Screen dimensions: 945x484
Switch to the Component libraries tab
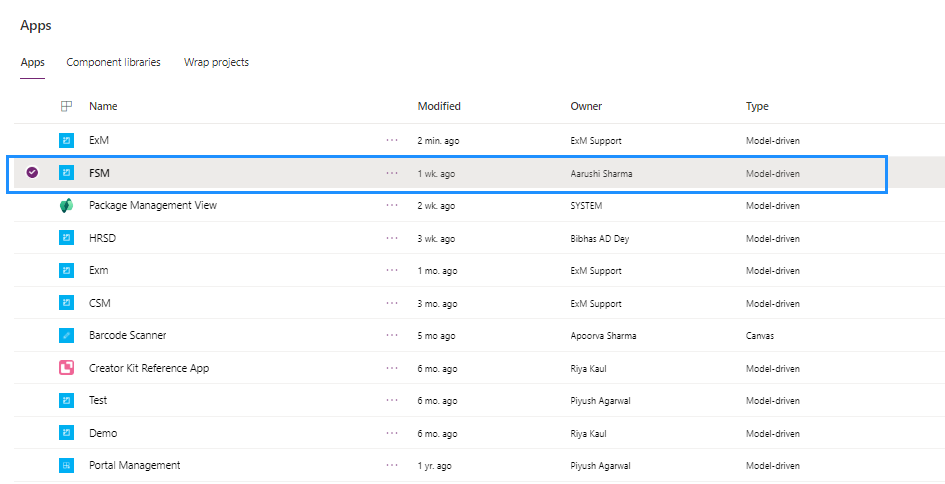coord(113,62)
